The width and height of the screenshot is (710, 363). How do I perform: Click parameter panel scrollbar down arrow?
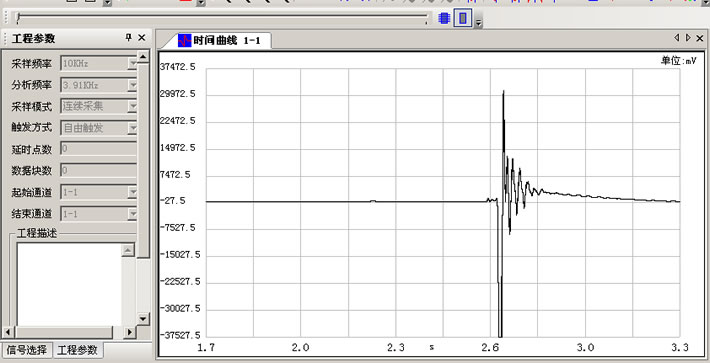[143, 318]
